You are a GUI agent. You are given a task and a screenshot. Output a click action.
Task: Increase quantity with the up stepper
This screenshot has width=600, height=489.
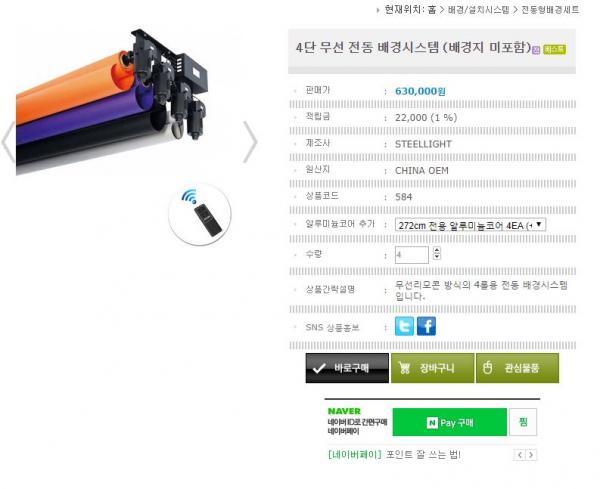(x=437, y=250)
